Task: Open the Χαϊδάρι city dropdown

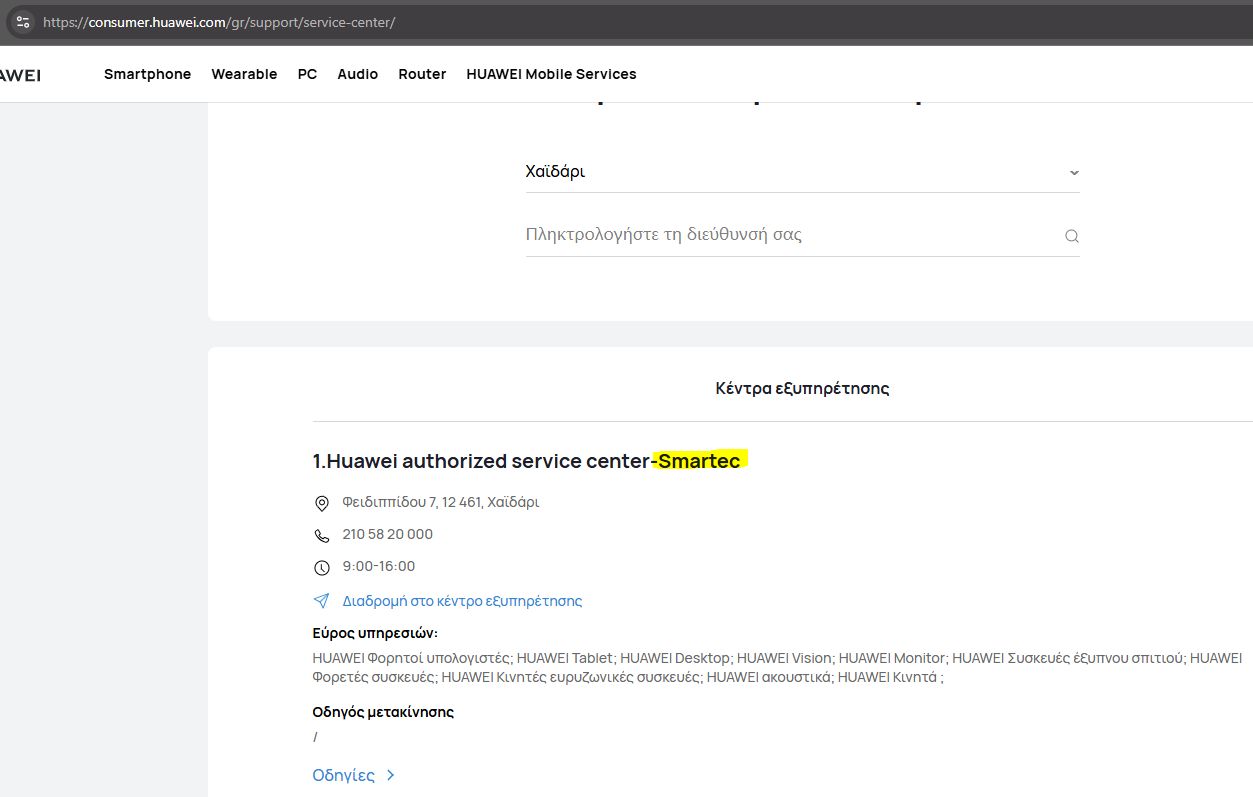Action: click(x=802, y=172)
